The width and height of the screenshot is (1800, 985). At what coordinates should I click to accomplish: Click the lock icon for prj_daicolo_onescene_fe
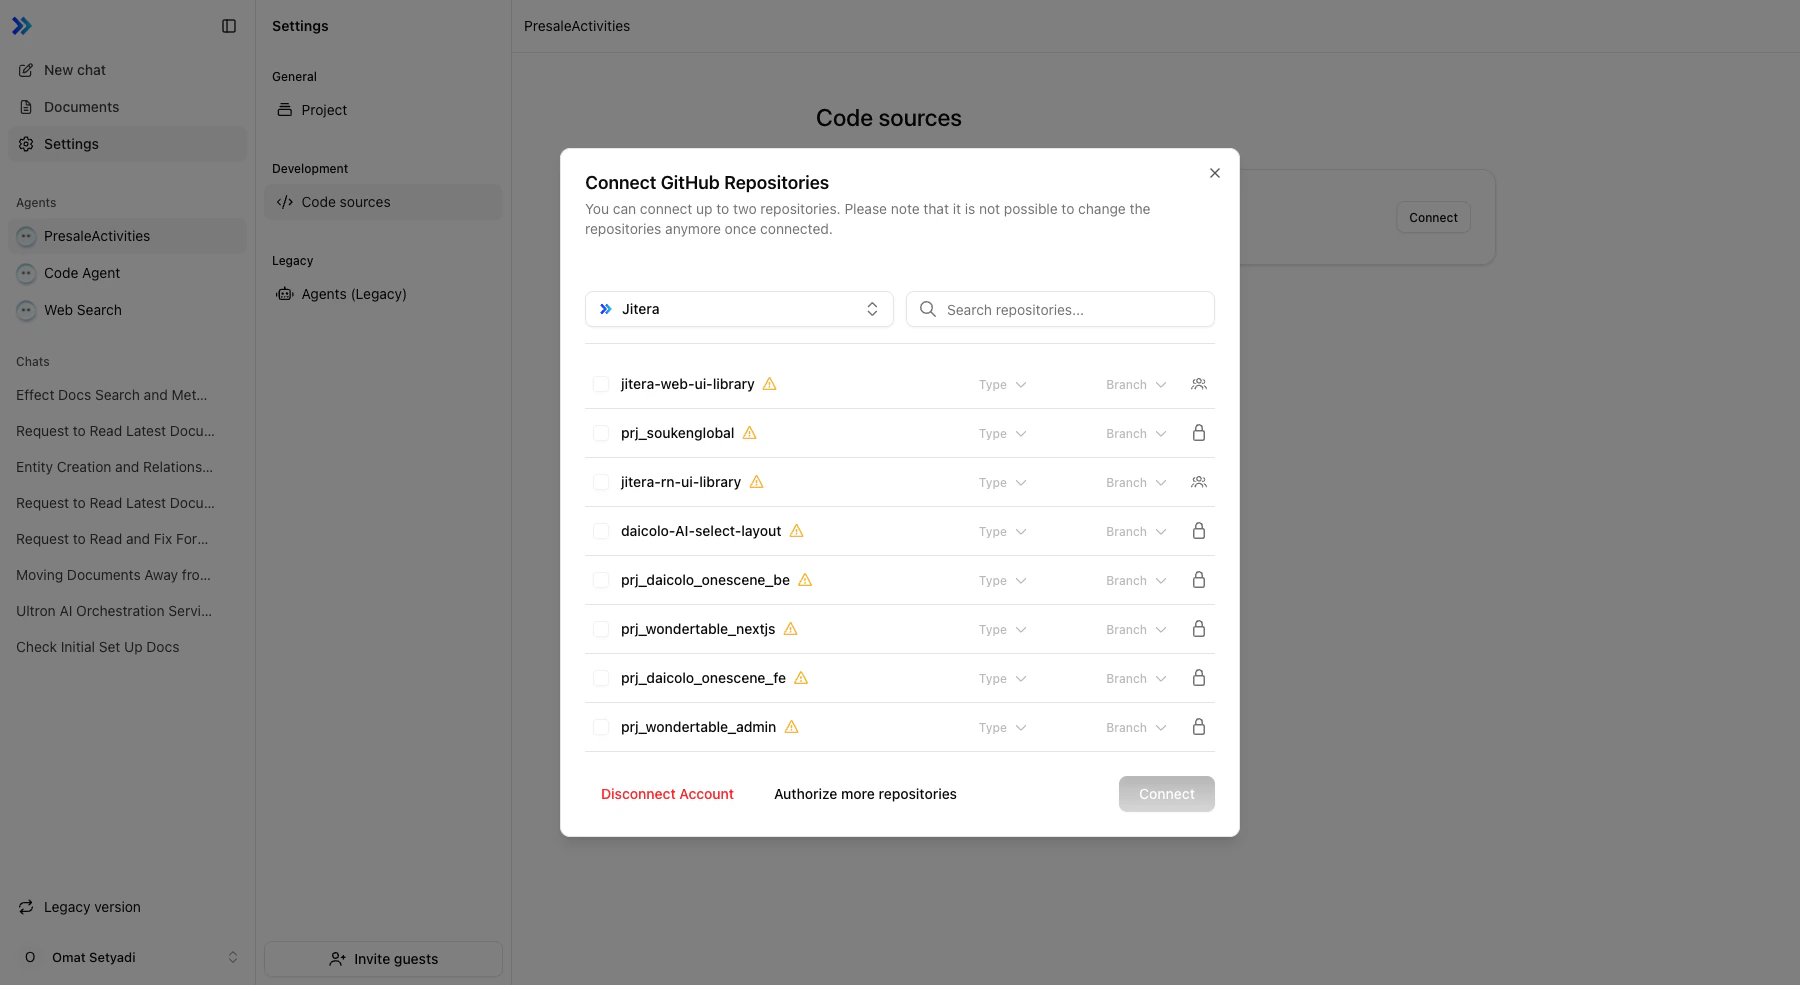1199,678
